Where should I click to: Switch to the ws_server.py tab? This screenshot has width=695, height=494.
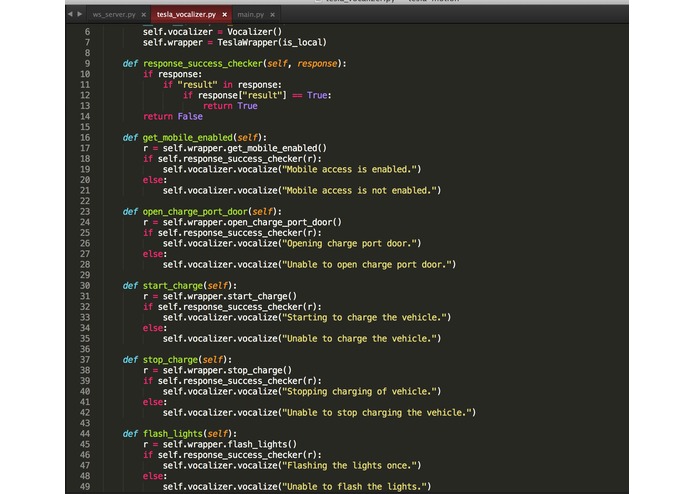[114, 15]
